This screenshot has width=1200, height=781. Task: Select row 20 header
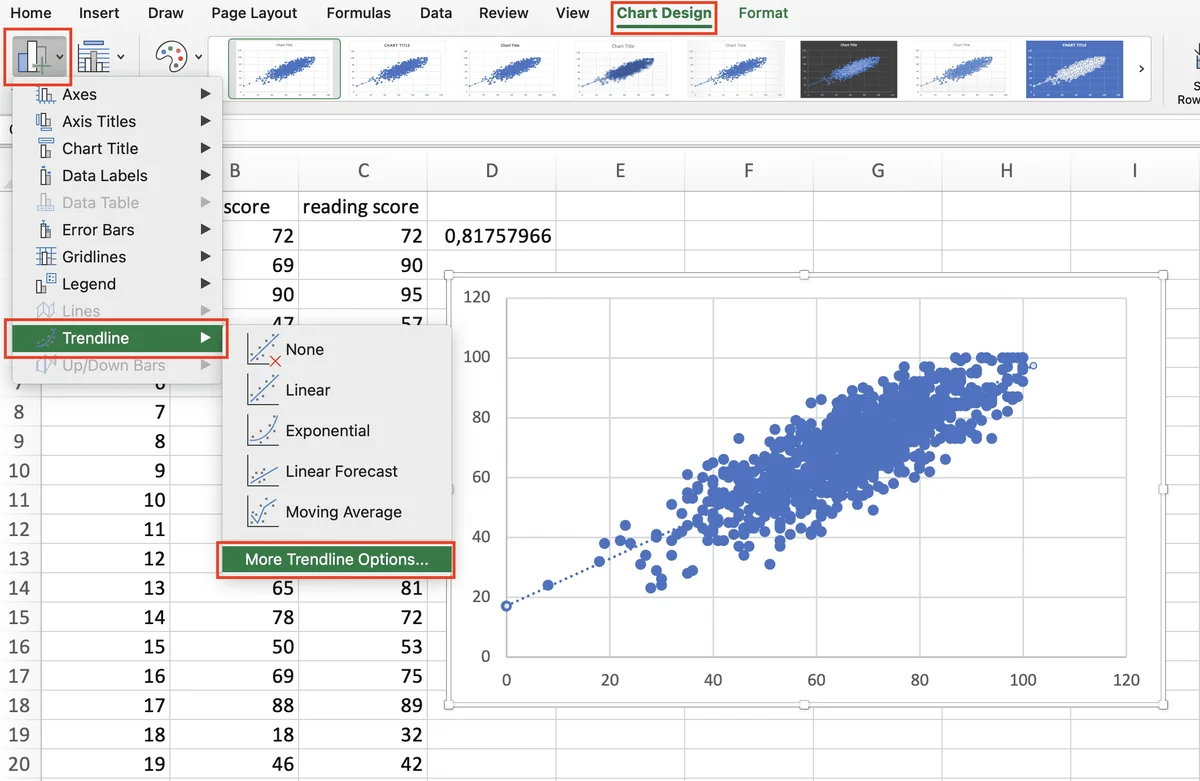point(20,764)
